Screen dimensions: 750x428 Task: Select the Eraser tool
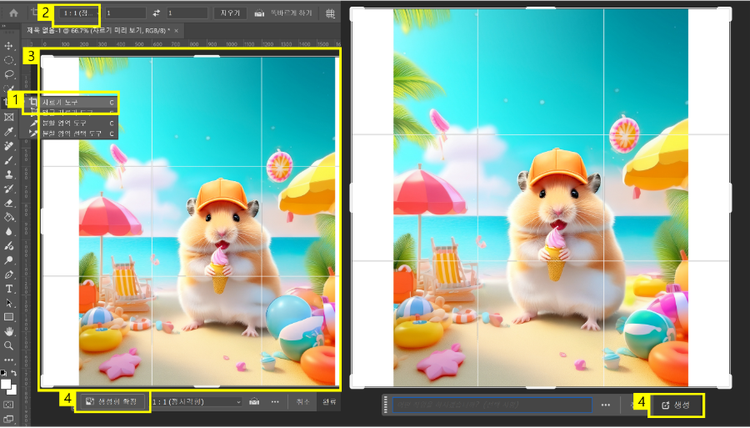click(x=9, y=203)
